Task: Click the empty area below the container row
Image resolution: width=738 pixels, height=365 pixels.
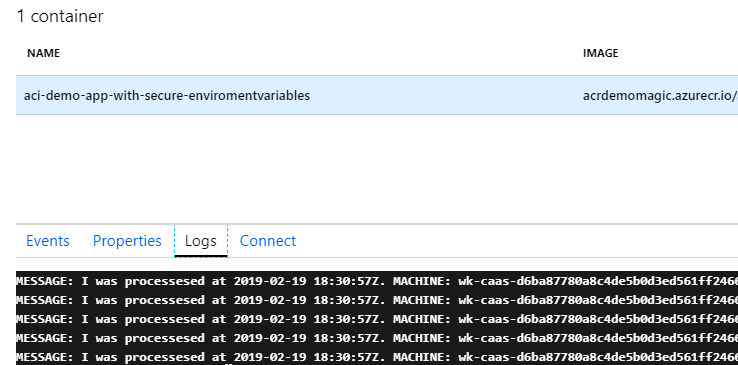Action: (x=377, y=168)
